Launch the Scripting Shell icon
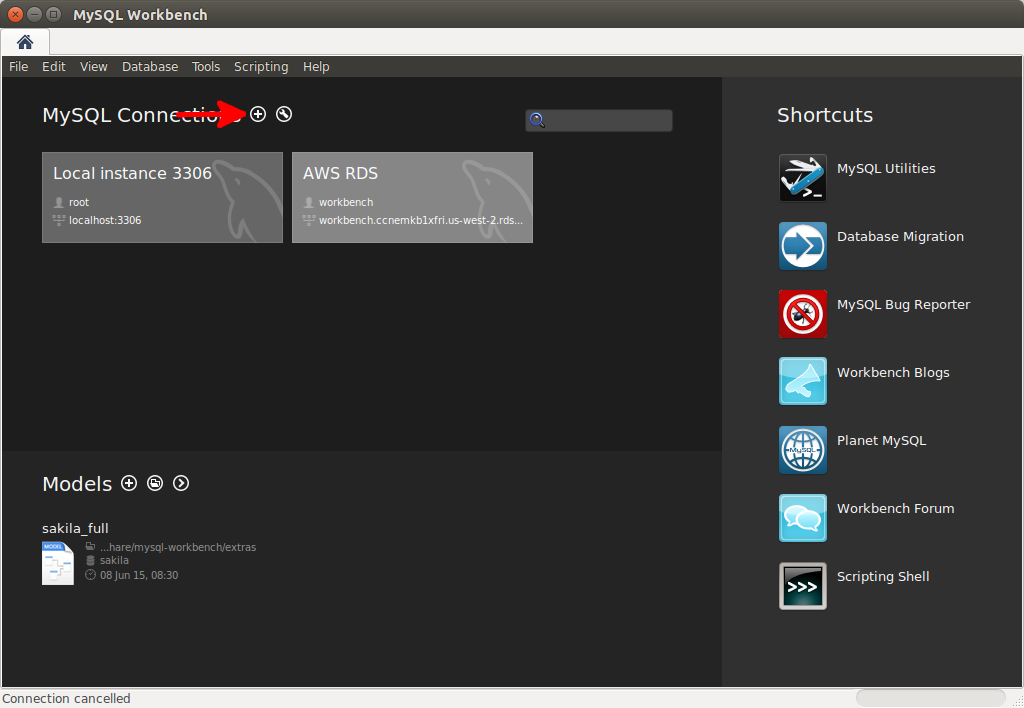 [803, 586]
